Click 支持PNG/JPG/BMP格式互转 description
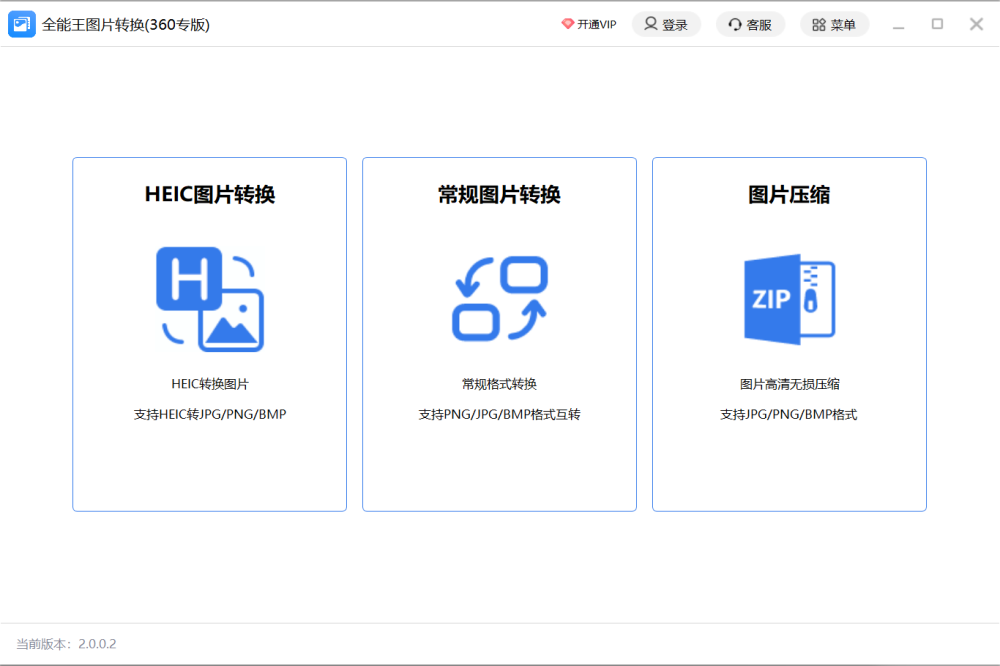 point(499,414)
